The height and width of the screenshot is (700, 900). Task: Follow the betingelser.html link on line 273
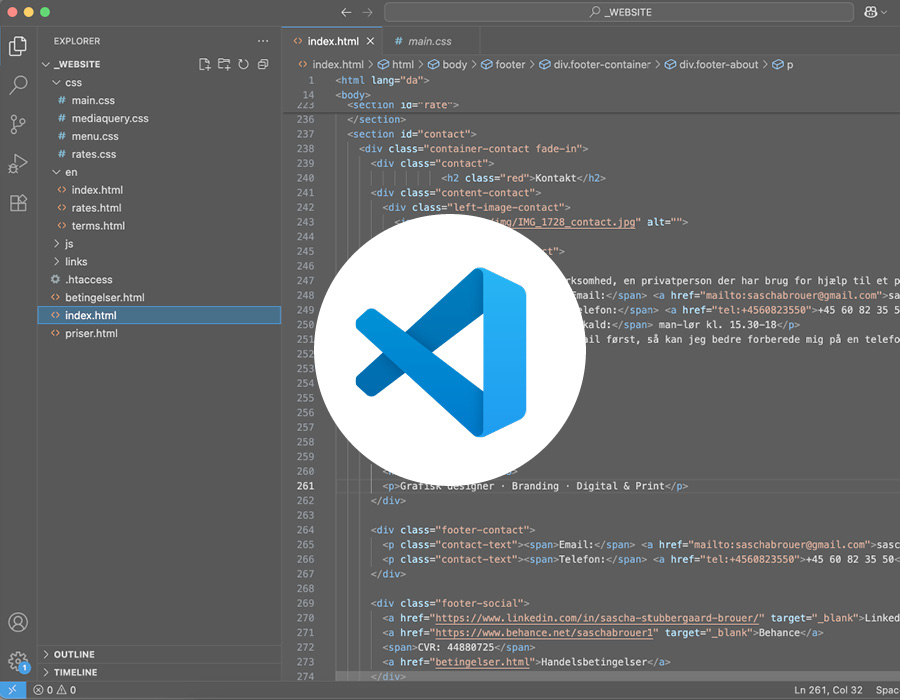(x=482, y=662)
